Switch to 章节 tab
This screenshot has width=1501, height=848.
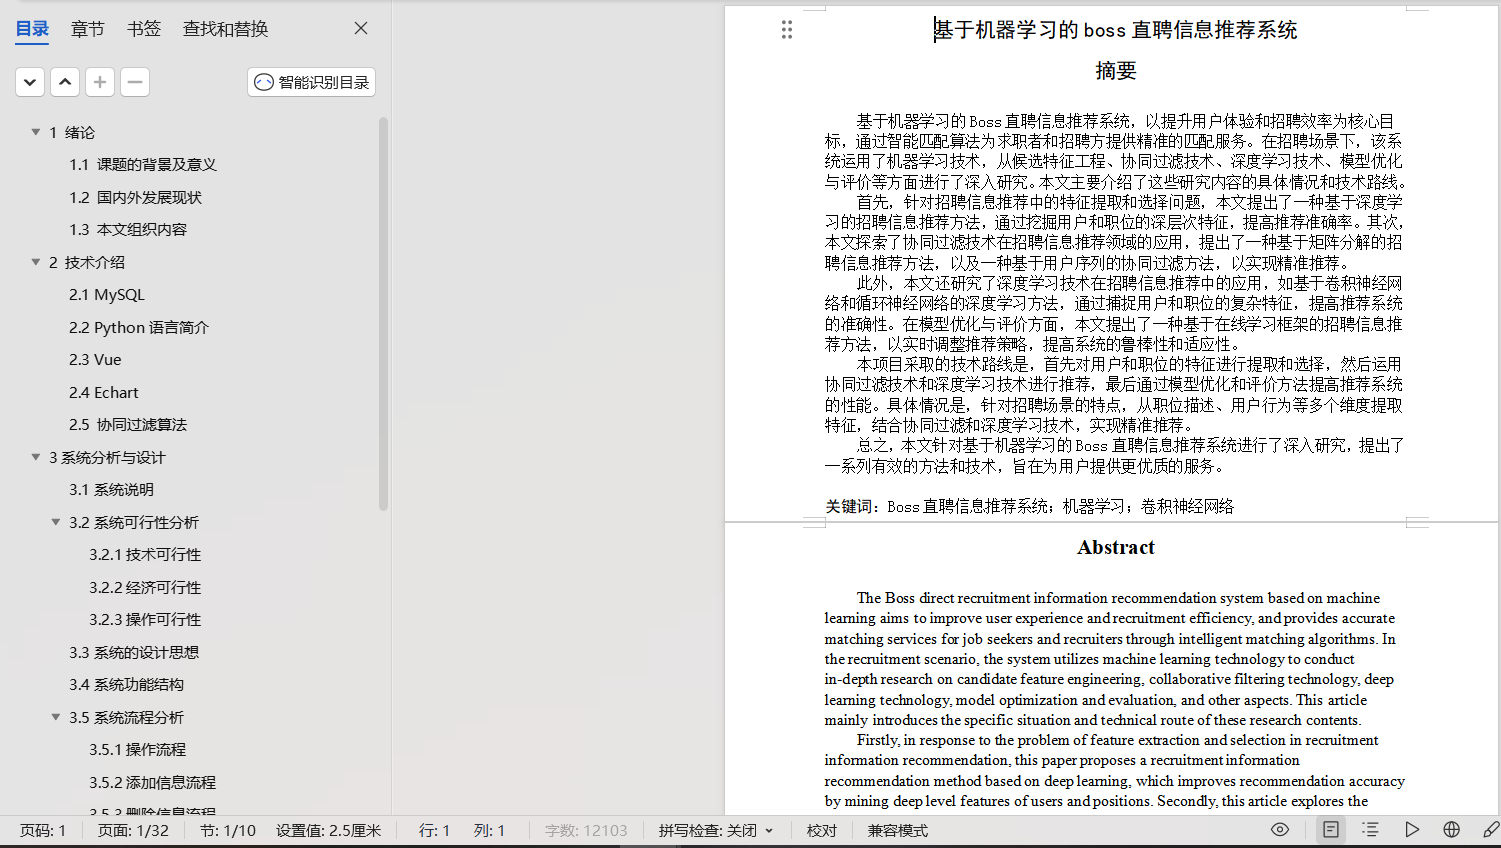pos(88,29)
